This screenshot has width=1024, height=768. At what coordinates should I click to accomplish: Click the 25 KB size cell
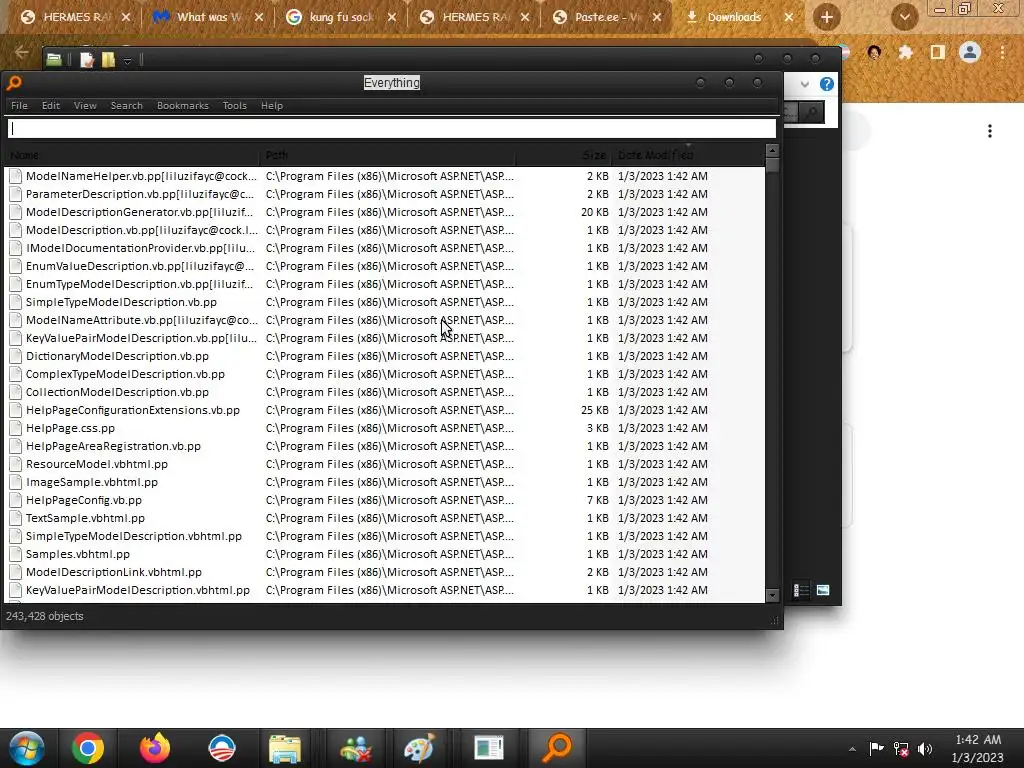[x=594, y=410]
